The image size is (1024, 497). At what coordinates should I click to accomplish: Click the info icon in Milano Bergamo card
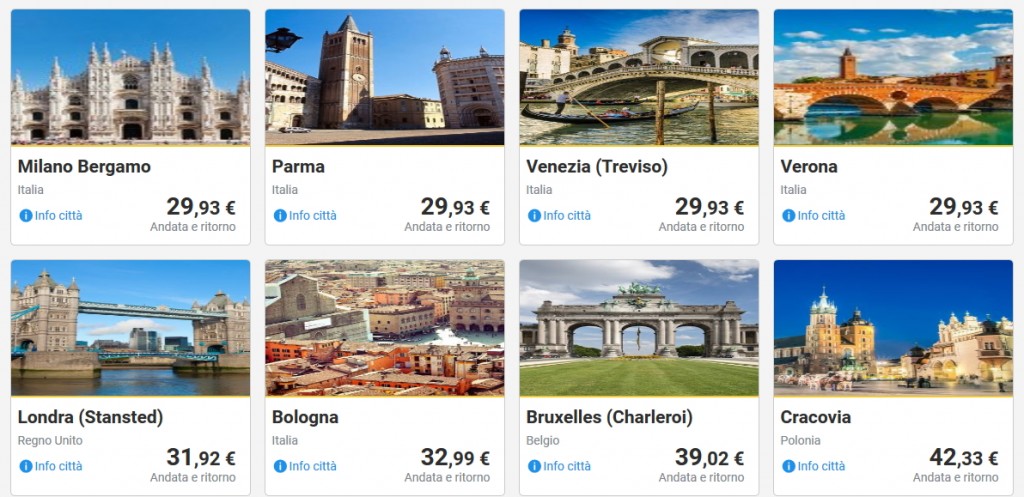click(26, 215)
